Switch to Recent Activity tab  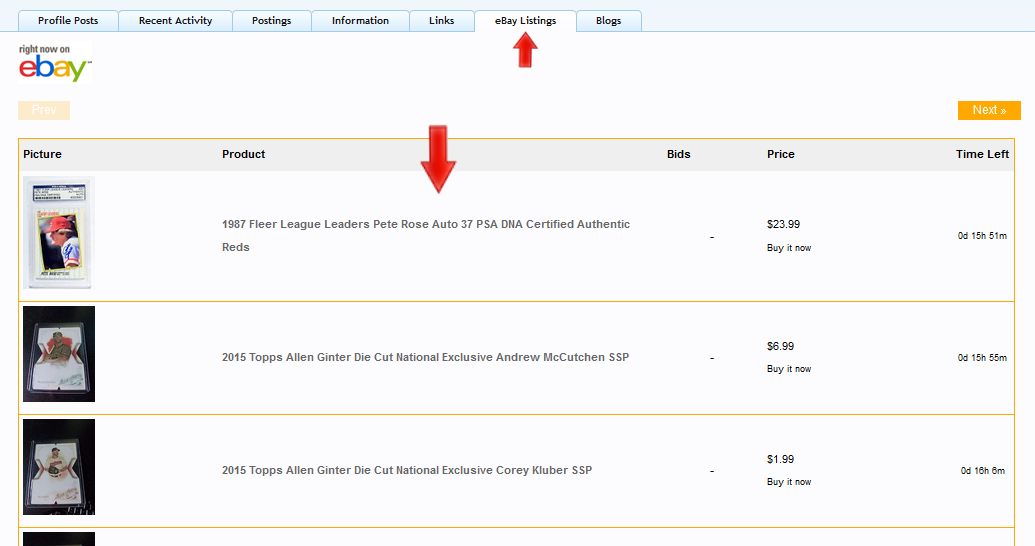tap(176, 20)
